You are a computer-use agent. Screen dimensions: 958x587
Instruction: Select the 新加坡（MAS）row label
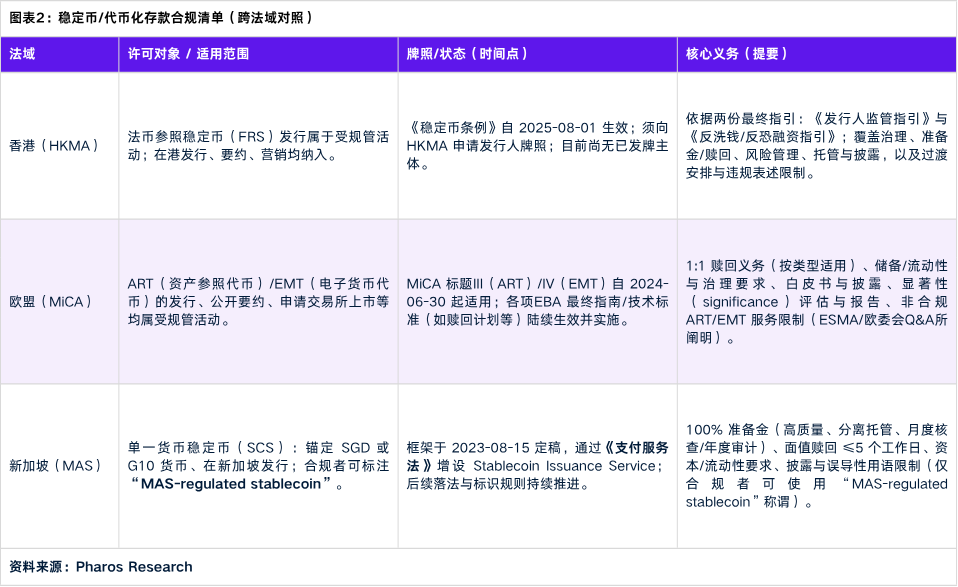[x=55, y=465]
